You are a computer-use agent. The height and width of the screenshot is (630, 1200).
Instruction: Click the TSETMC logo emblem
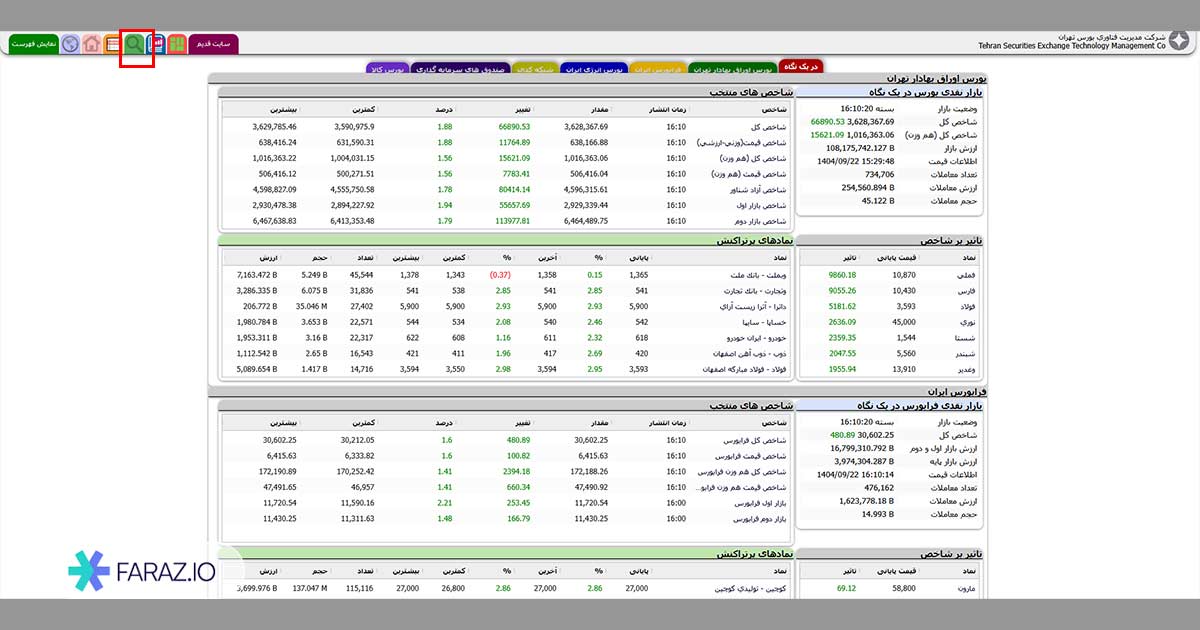(1179, 41)
